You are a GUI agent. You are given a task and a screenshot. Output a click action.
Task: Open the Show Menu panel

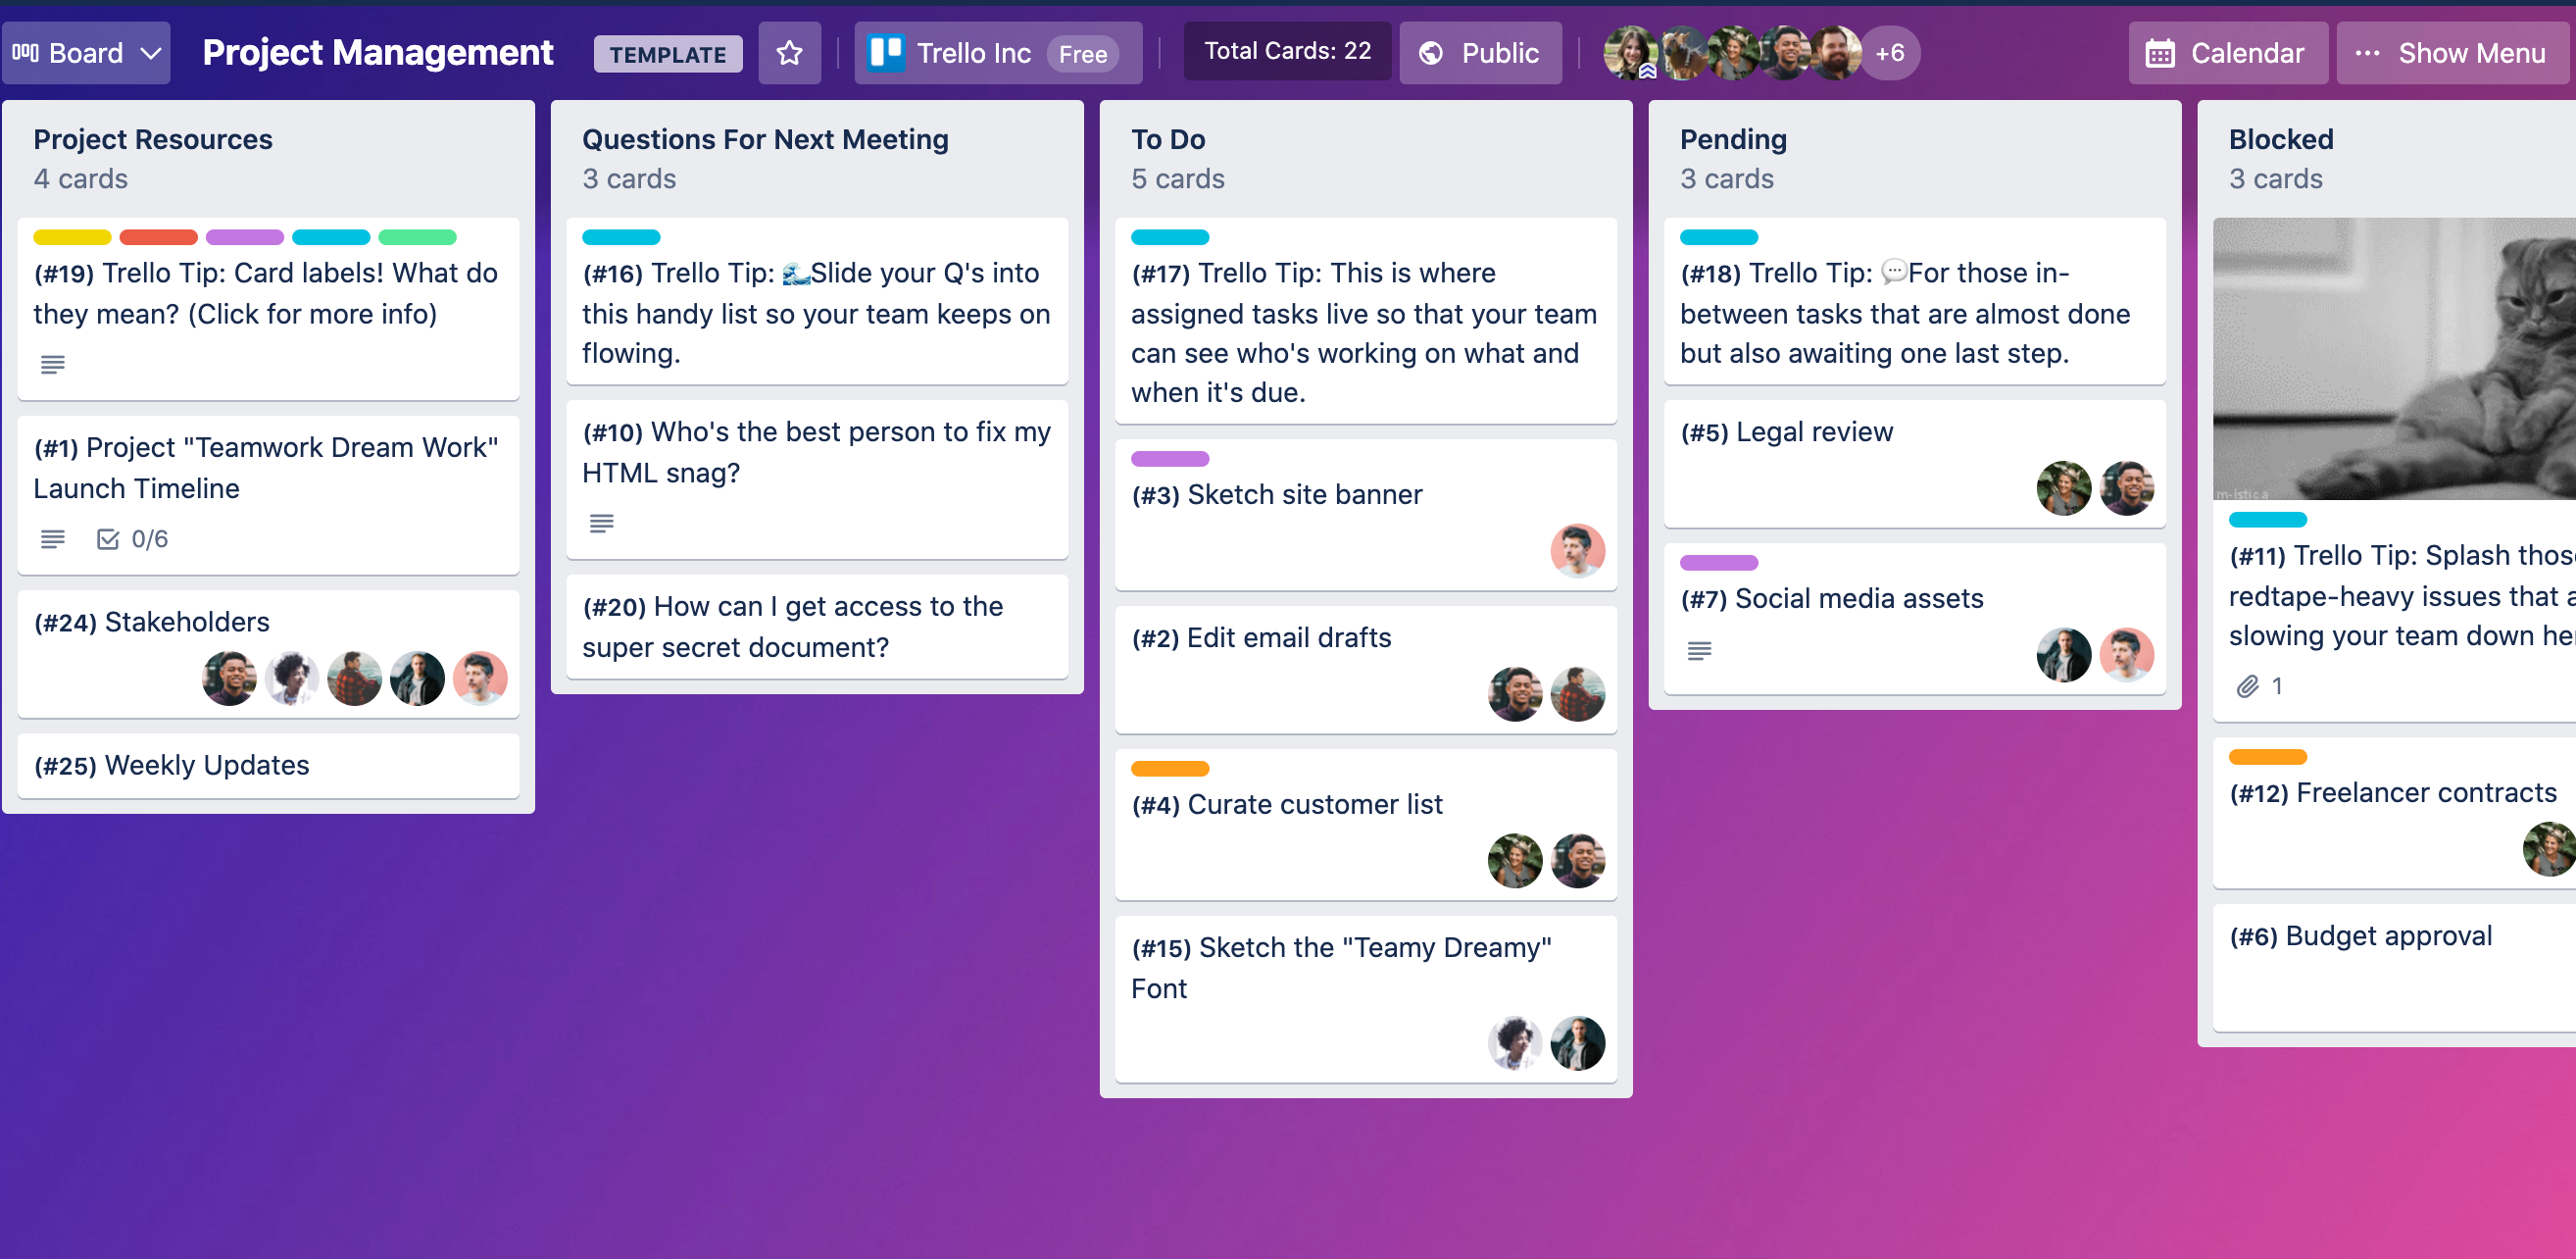click(x=2450, y=51)
